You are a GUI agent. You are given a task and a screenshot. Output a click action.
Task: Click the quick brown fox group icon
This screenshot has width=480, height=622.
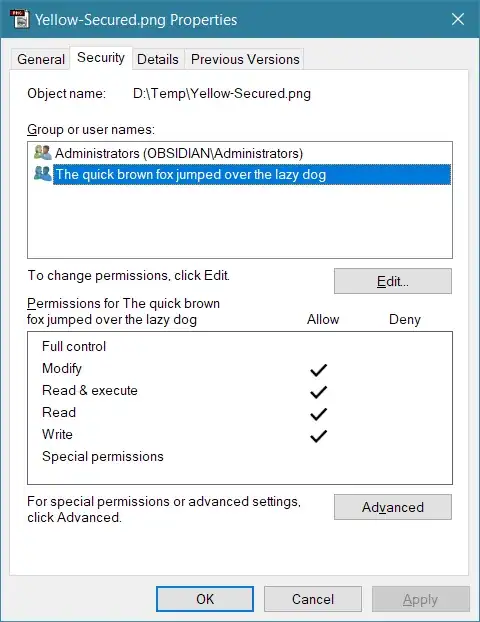(x=42, y=174)
